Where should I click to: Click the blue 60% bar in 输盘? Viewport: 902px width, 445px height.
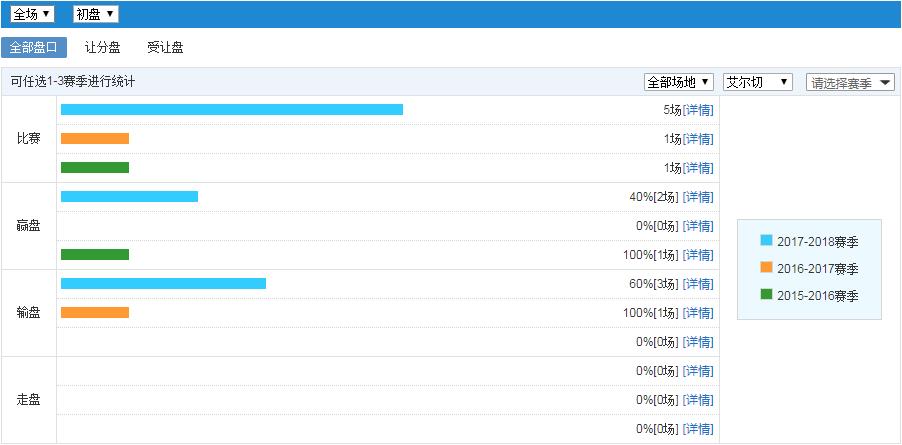coord(163,284)
